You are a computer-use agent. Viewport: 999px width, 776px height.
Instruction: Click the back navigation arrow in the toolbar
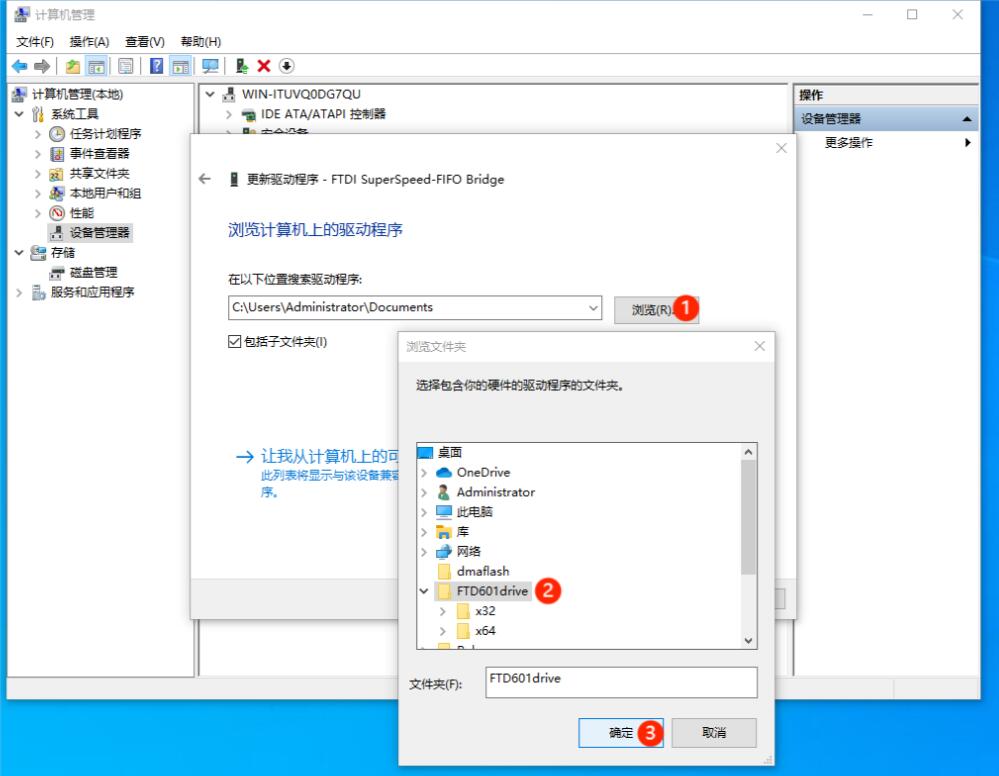pos(19,67)
